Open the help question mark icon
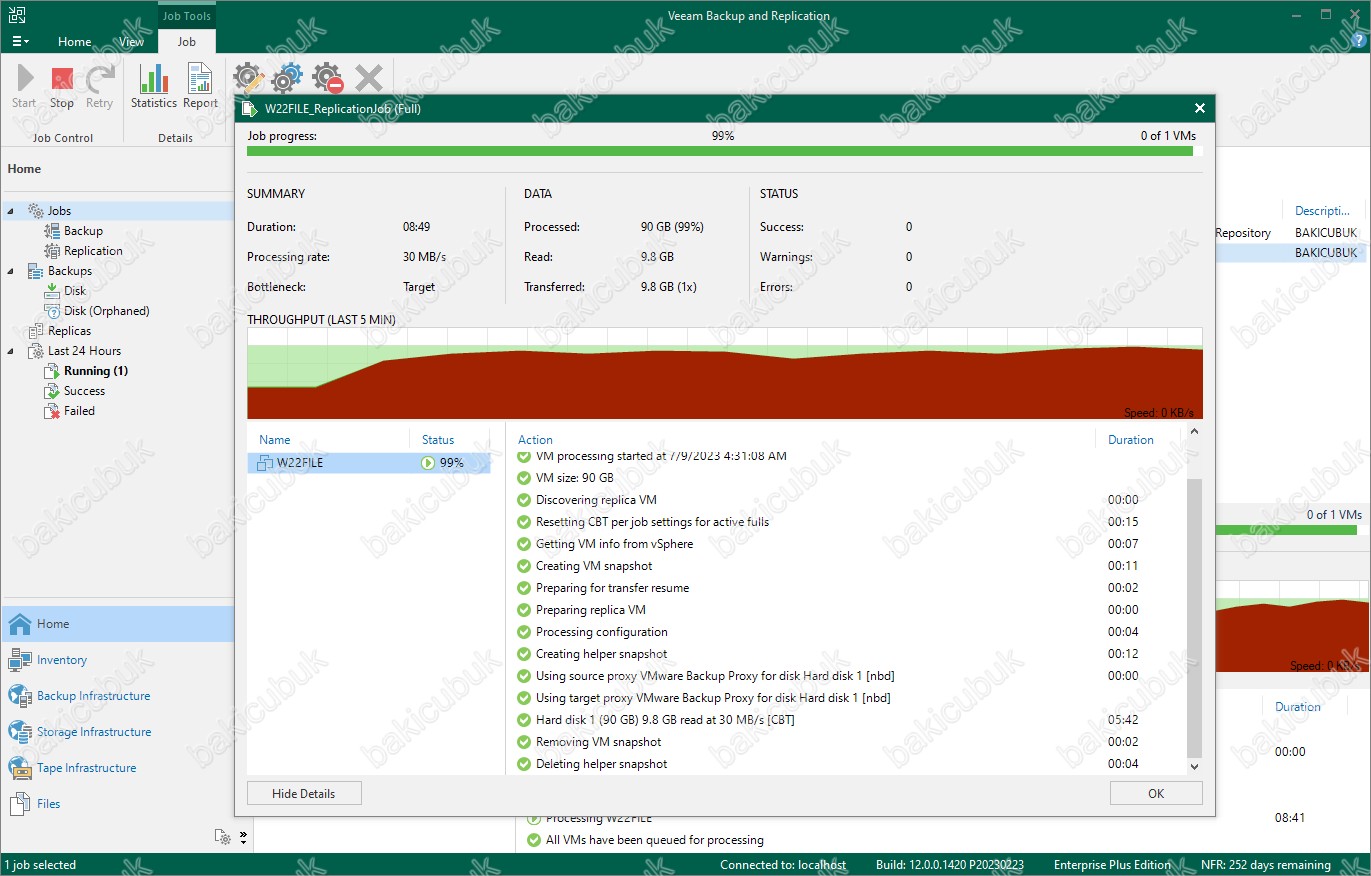1371x876 pixels. point(1357,41)
